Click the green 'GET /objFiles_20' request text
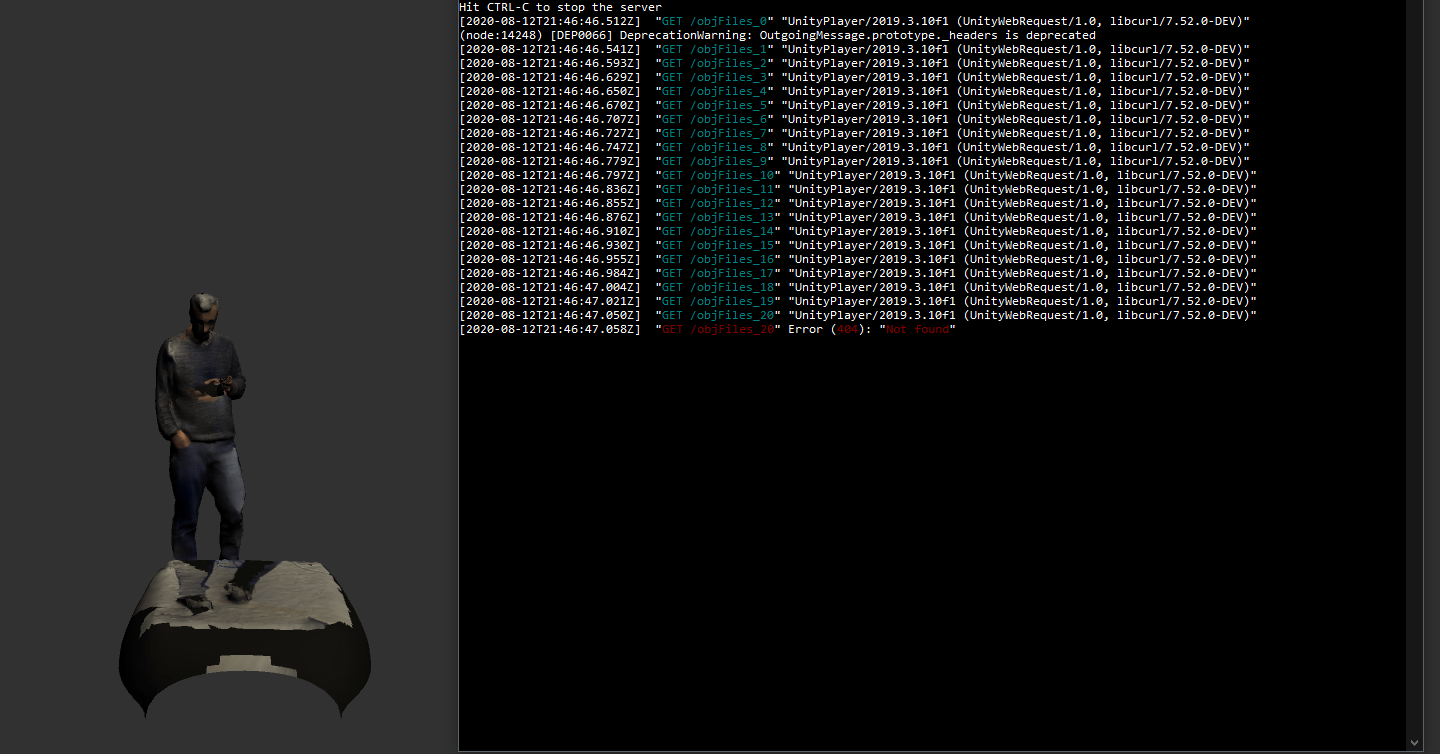 pos(718,315)
